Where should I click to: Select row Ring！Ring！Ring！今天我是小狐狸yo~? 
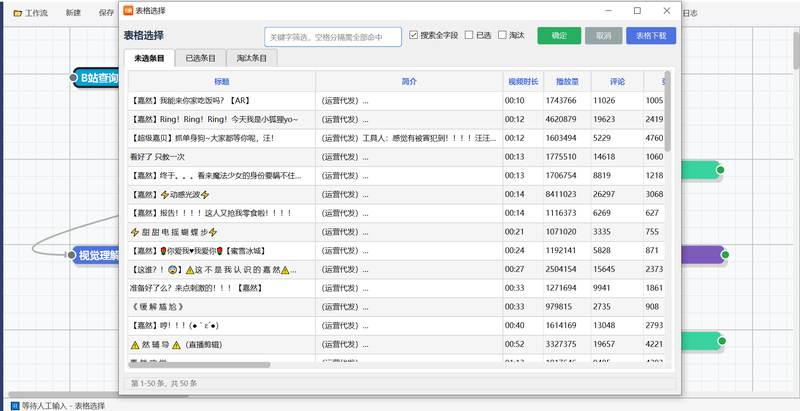pos(396,119)
